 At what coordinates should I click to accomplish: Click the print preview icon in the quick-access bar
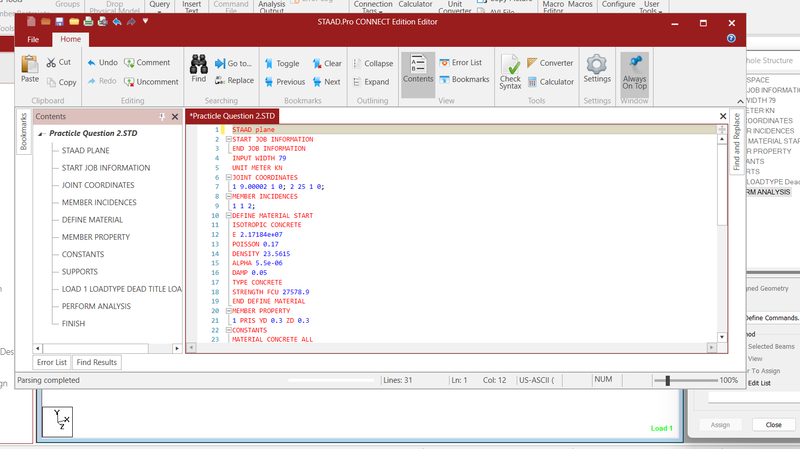point(103,21)
